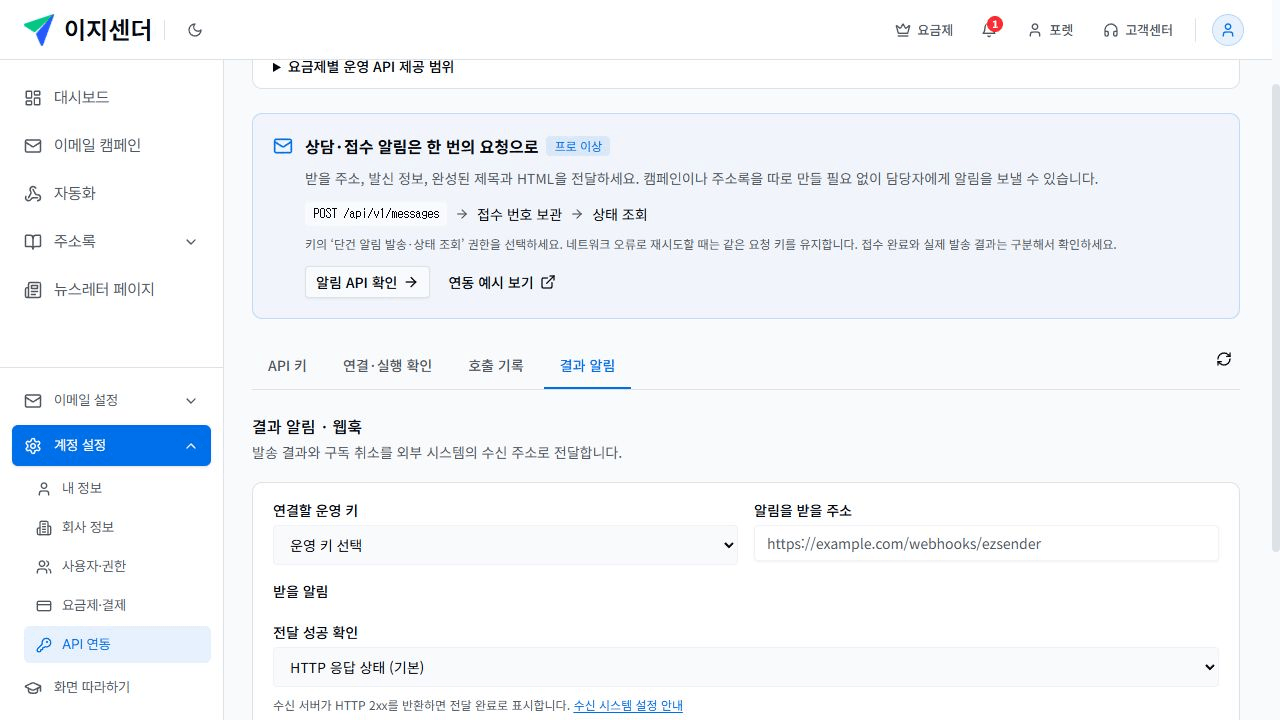Expand 요금제별 운영 API 제공 범위
Viewport: 1280px width, 720px height.
[363, 67]
